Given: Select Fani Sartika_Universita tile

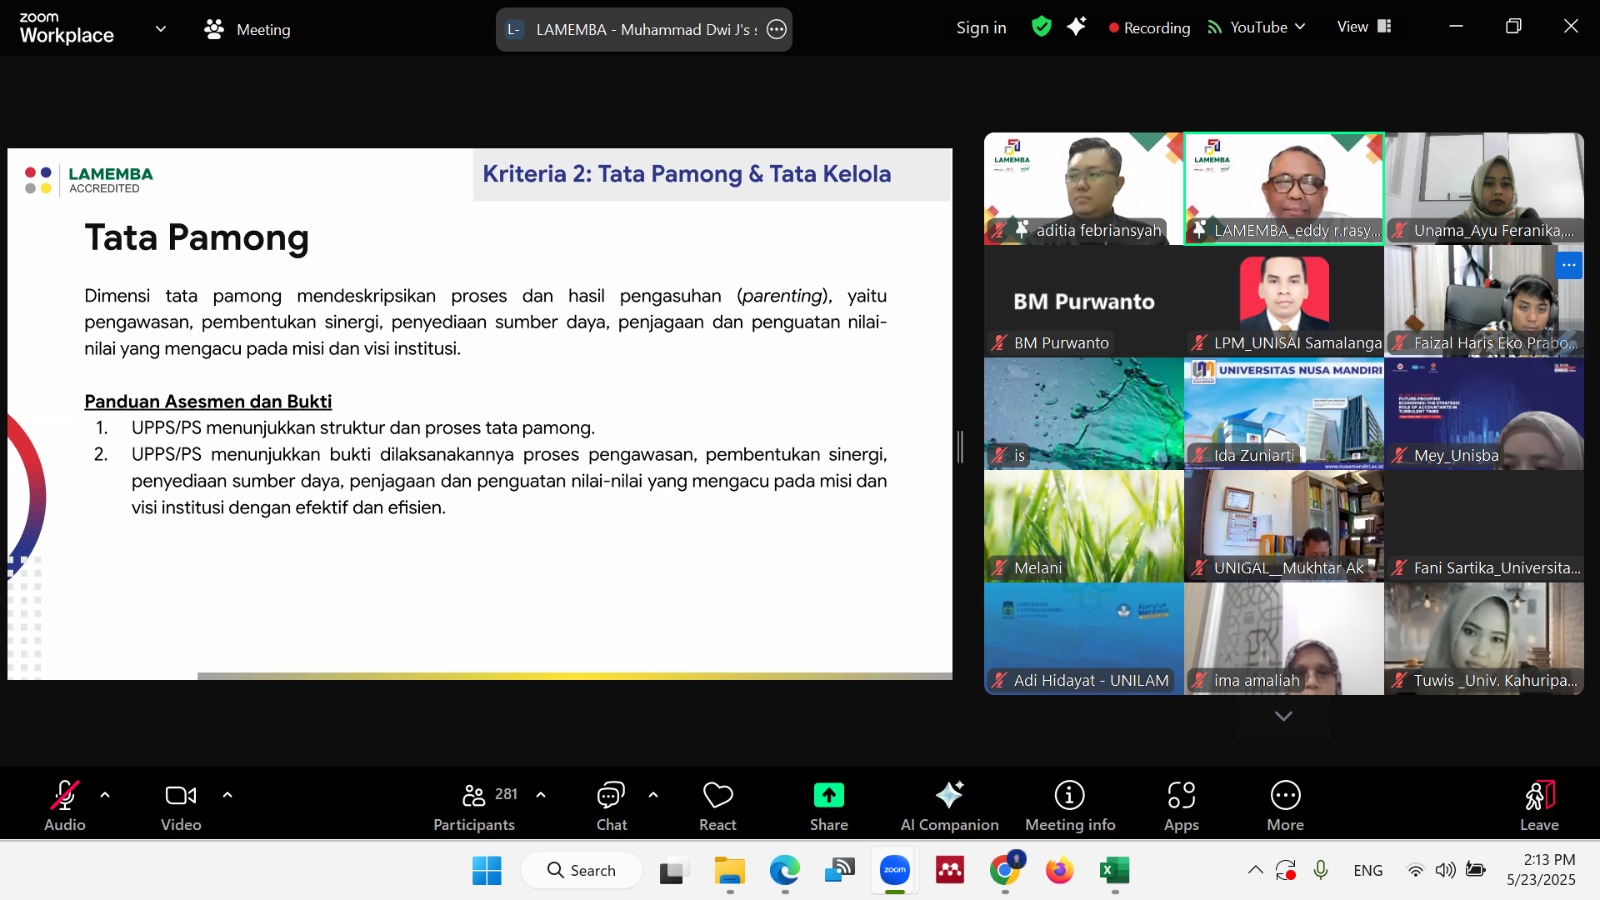Looking at the screenshot, I should (x=1484, y=526).
